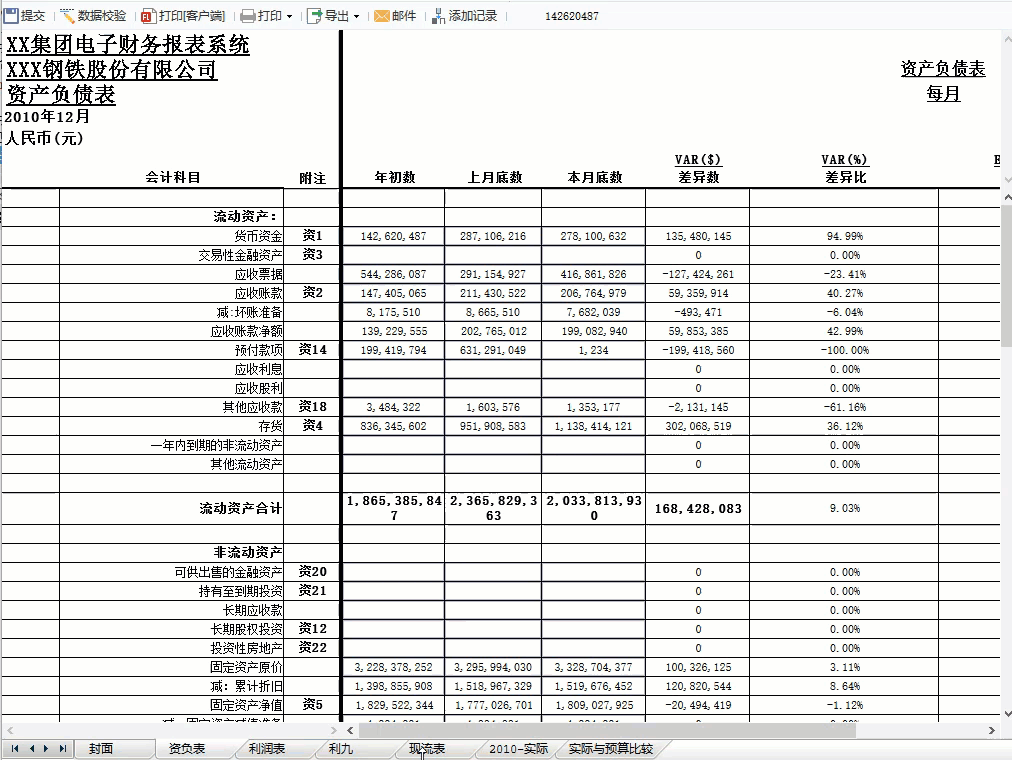1012x760 pixels.
Task: Switch to the 利九 sheet tab
Action: click(x=341, y=748)
